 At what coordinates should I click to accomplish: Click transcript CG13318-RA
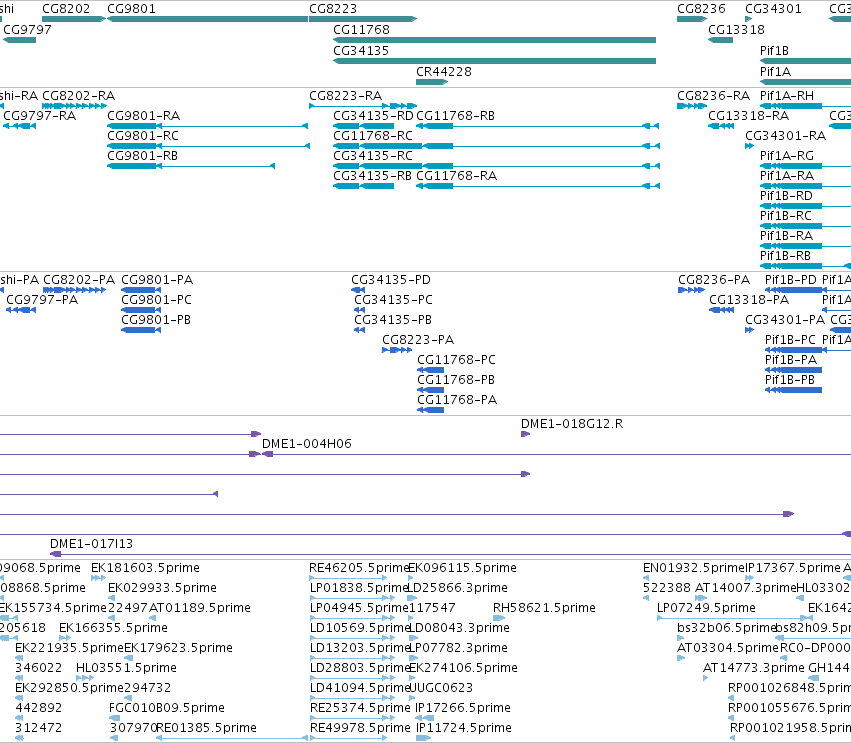721,126
